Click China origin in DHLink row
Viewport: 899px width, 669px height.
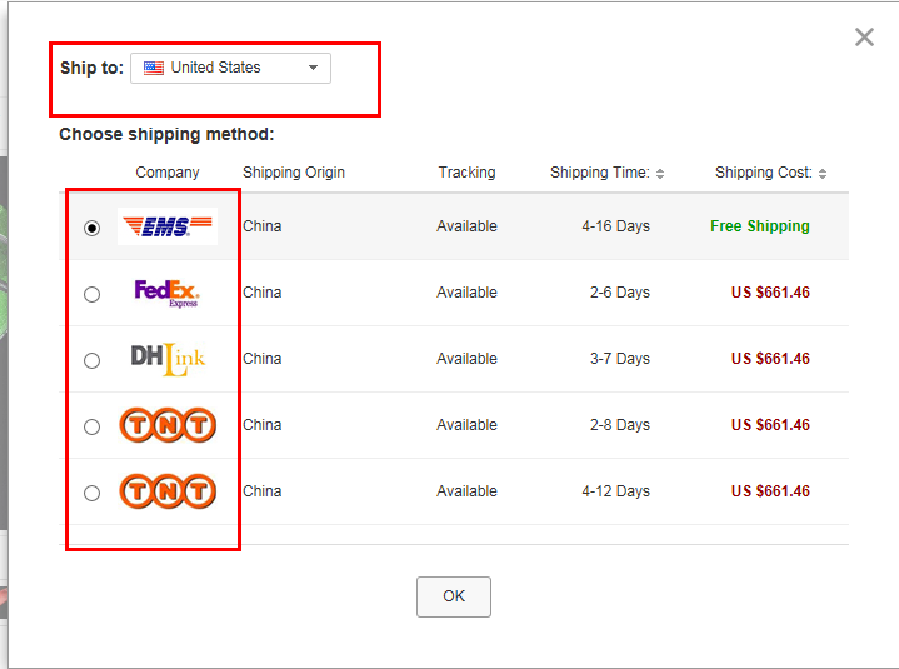click(262, 359)
